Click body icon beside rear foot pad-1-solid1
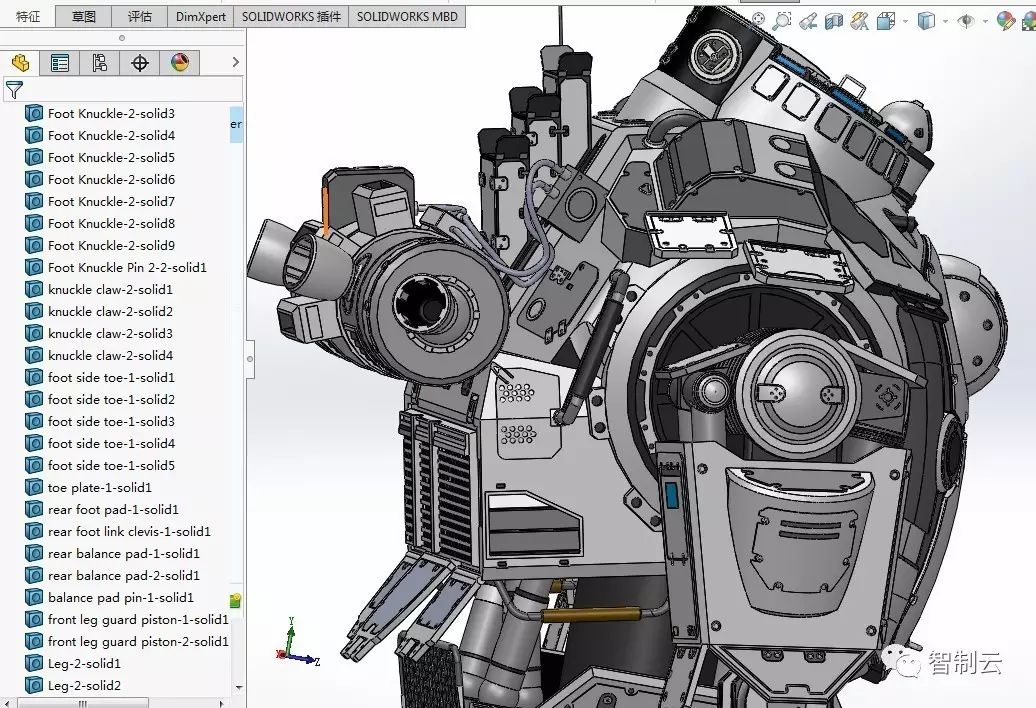Screen dimensions: 1036x708 (34, 509)
